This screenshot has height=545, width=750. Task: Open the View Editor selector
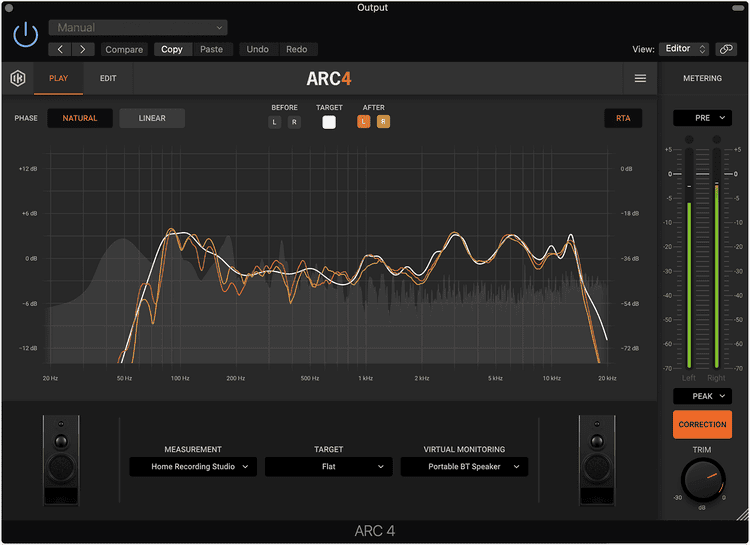684,49
